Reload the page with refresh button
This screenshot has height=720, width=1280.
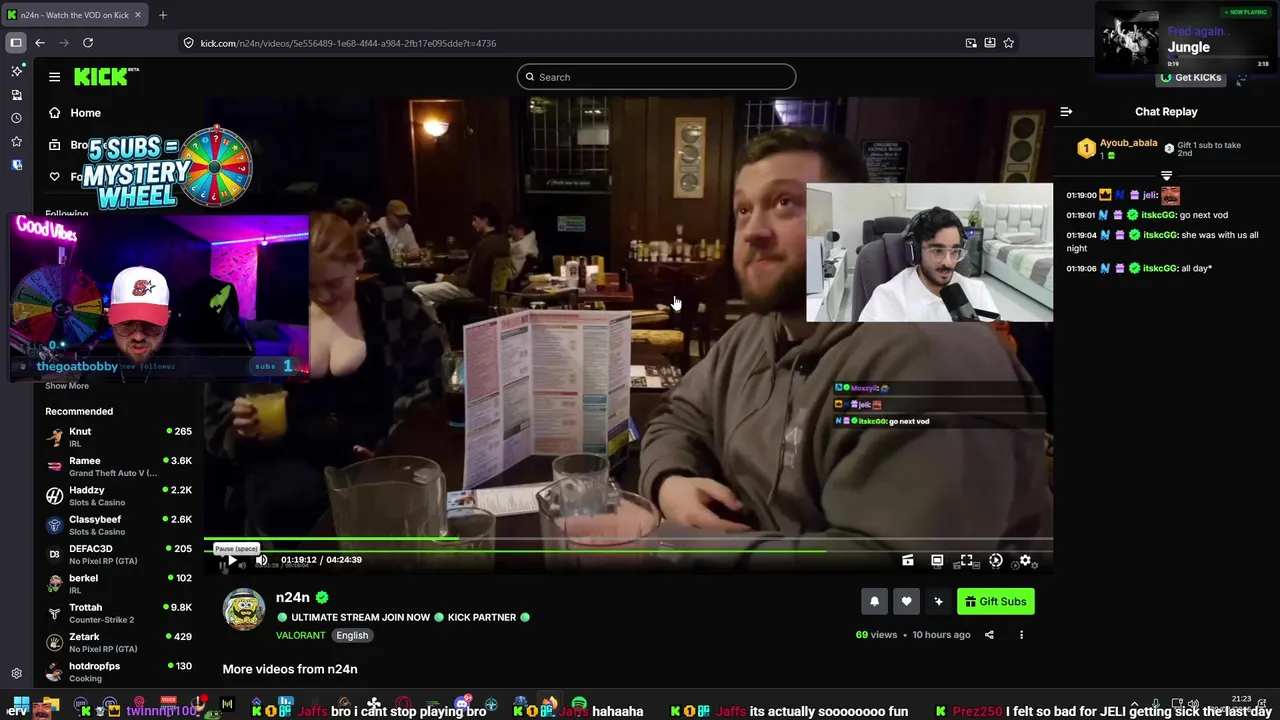(x=88, y=43)
